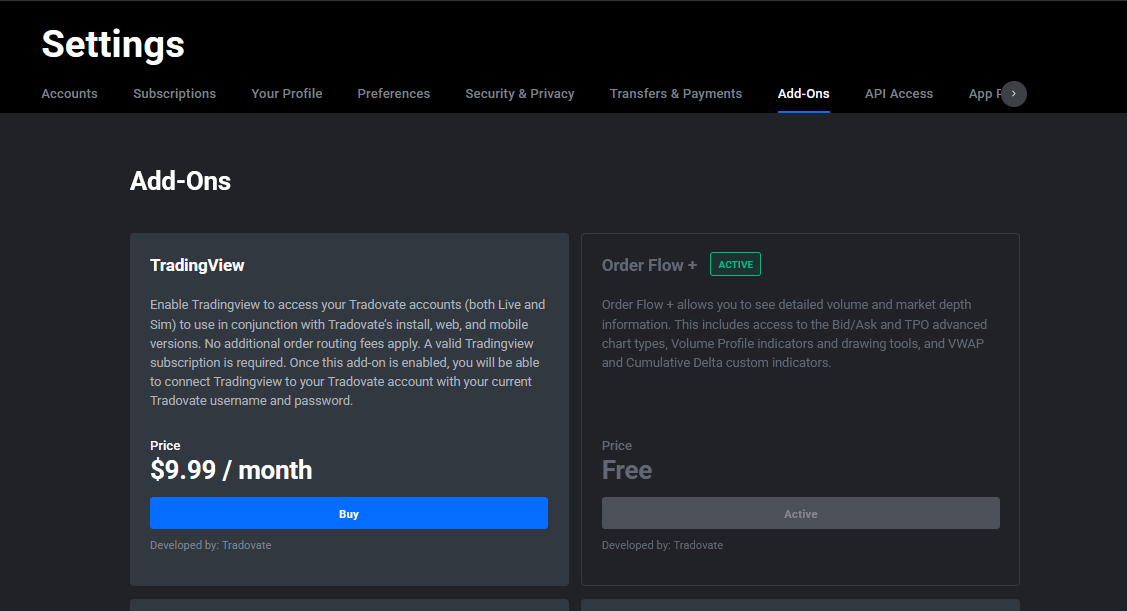This screenshot has height=611, width=1127.
Task: Click Developed by: Tradovate under Order Flow +
Action: [662, 545]
